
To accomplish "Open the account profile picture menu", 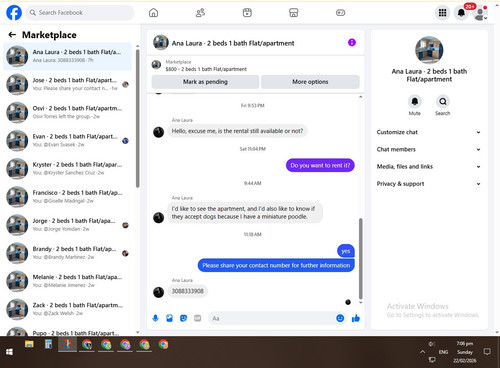I will [480, 13].
